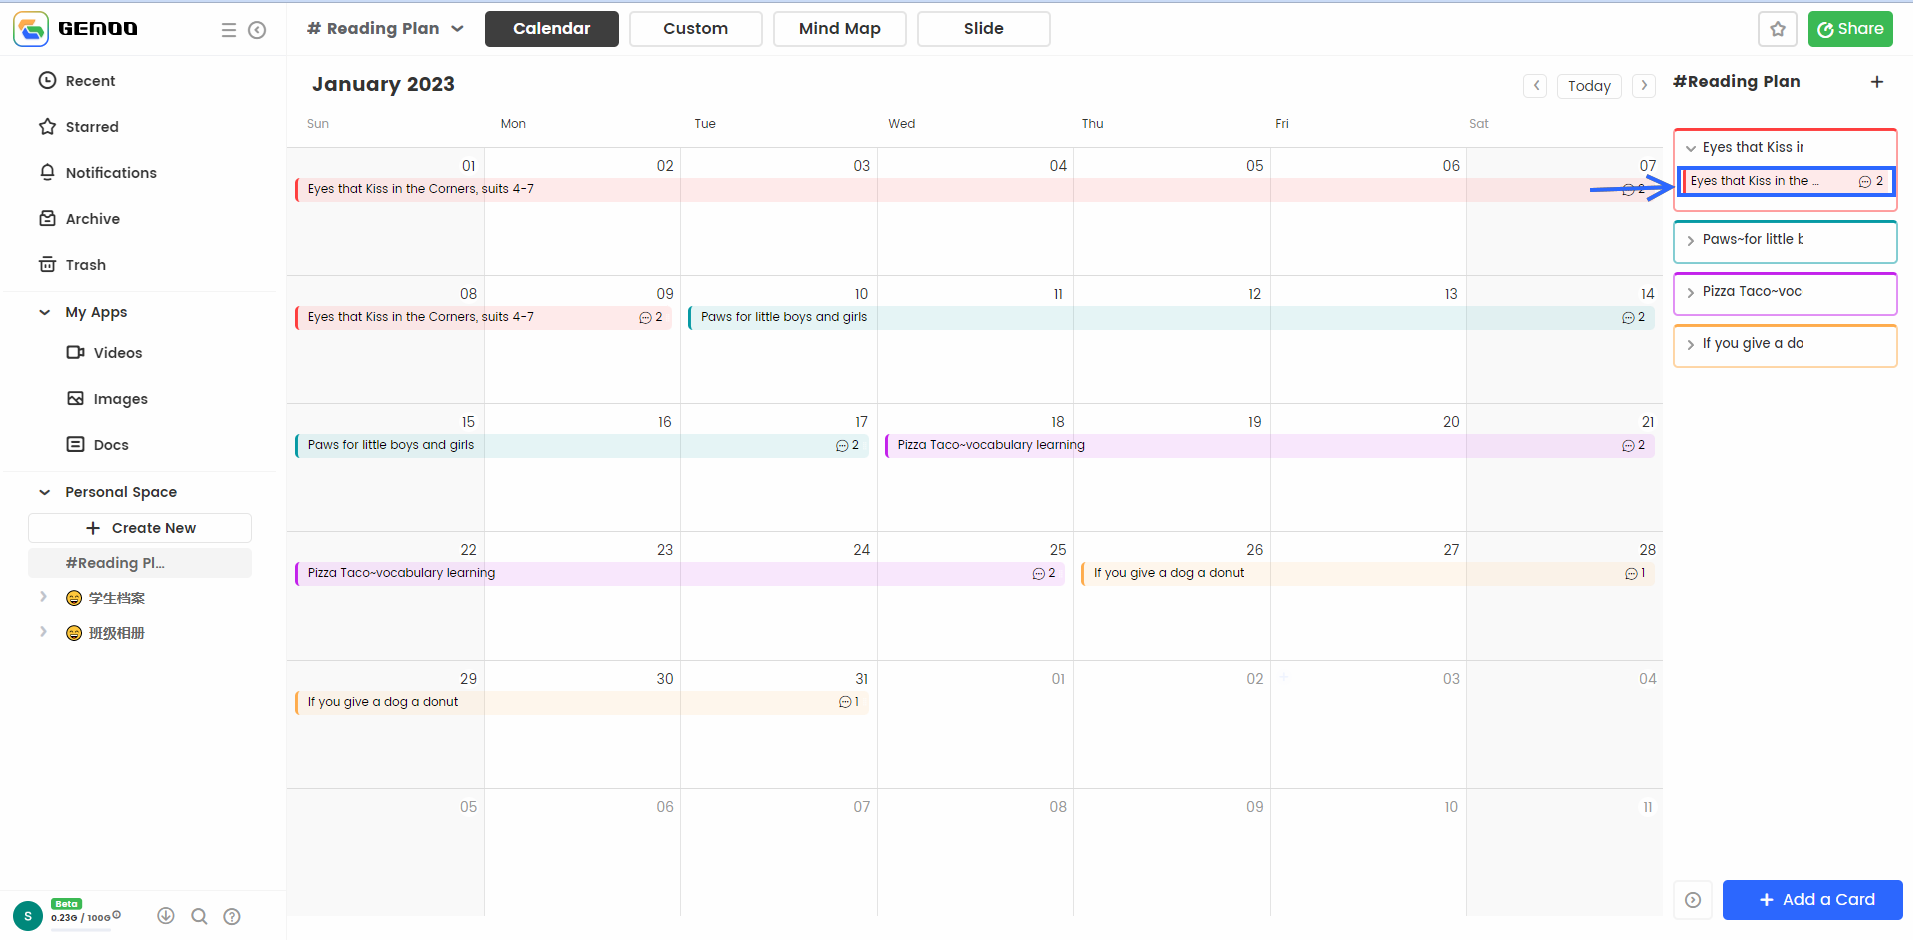This screenshot has width=1913, height=940.
Task: Click the January 2023 month heading
Action: point(383,85)
